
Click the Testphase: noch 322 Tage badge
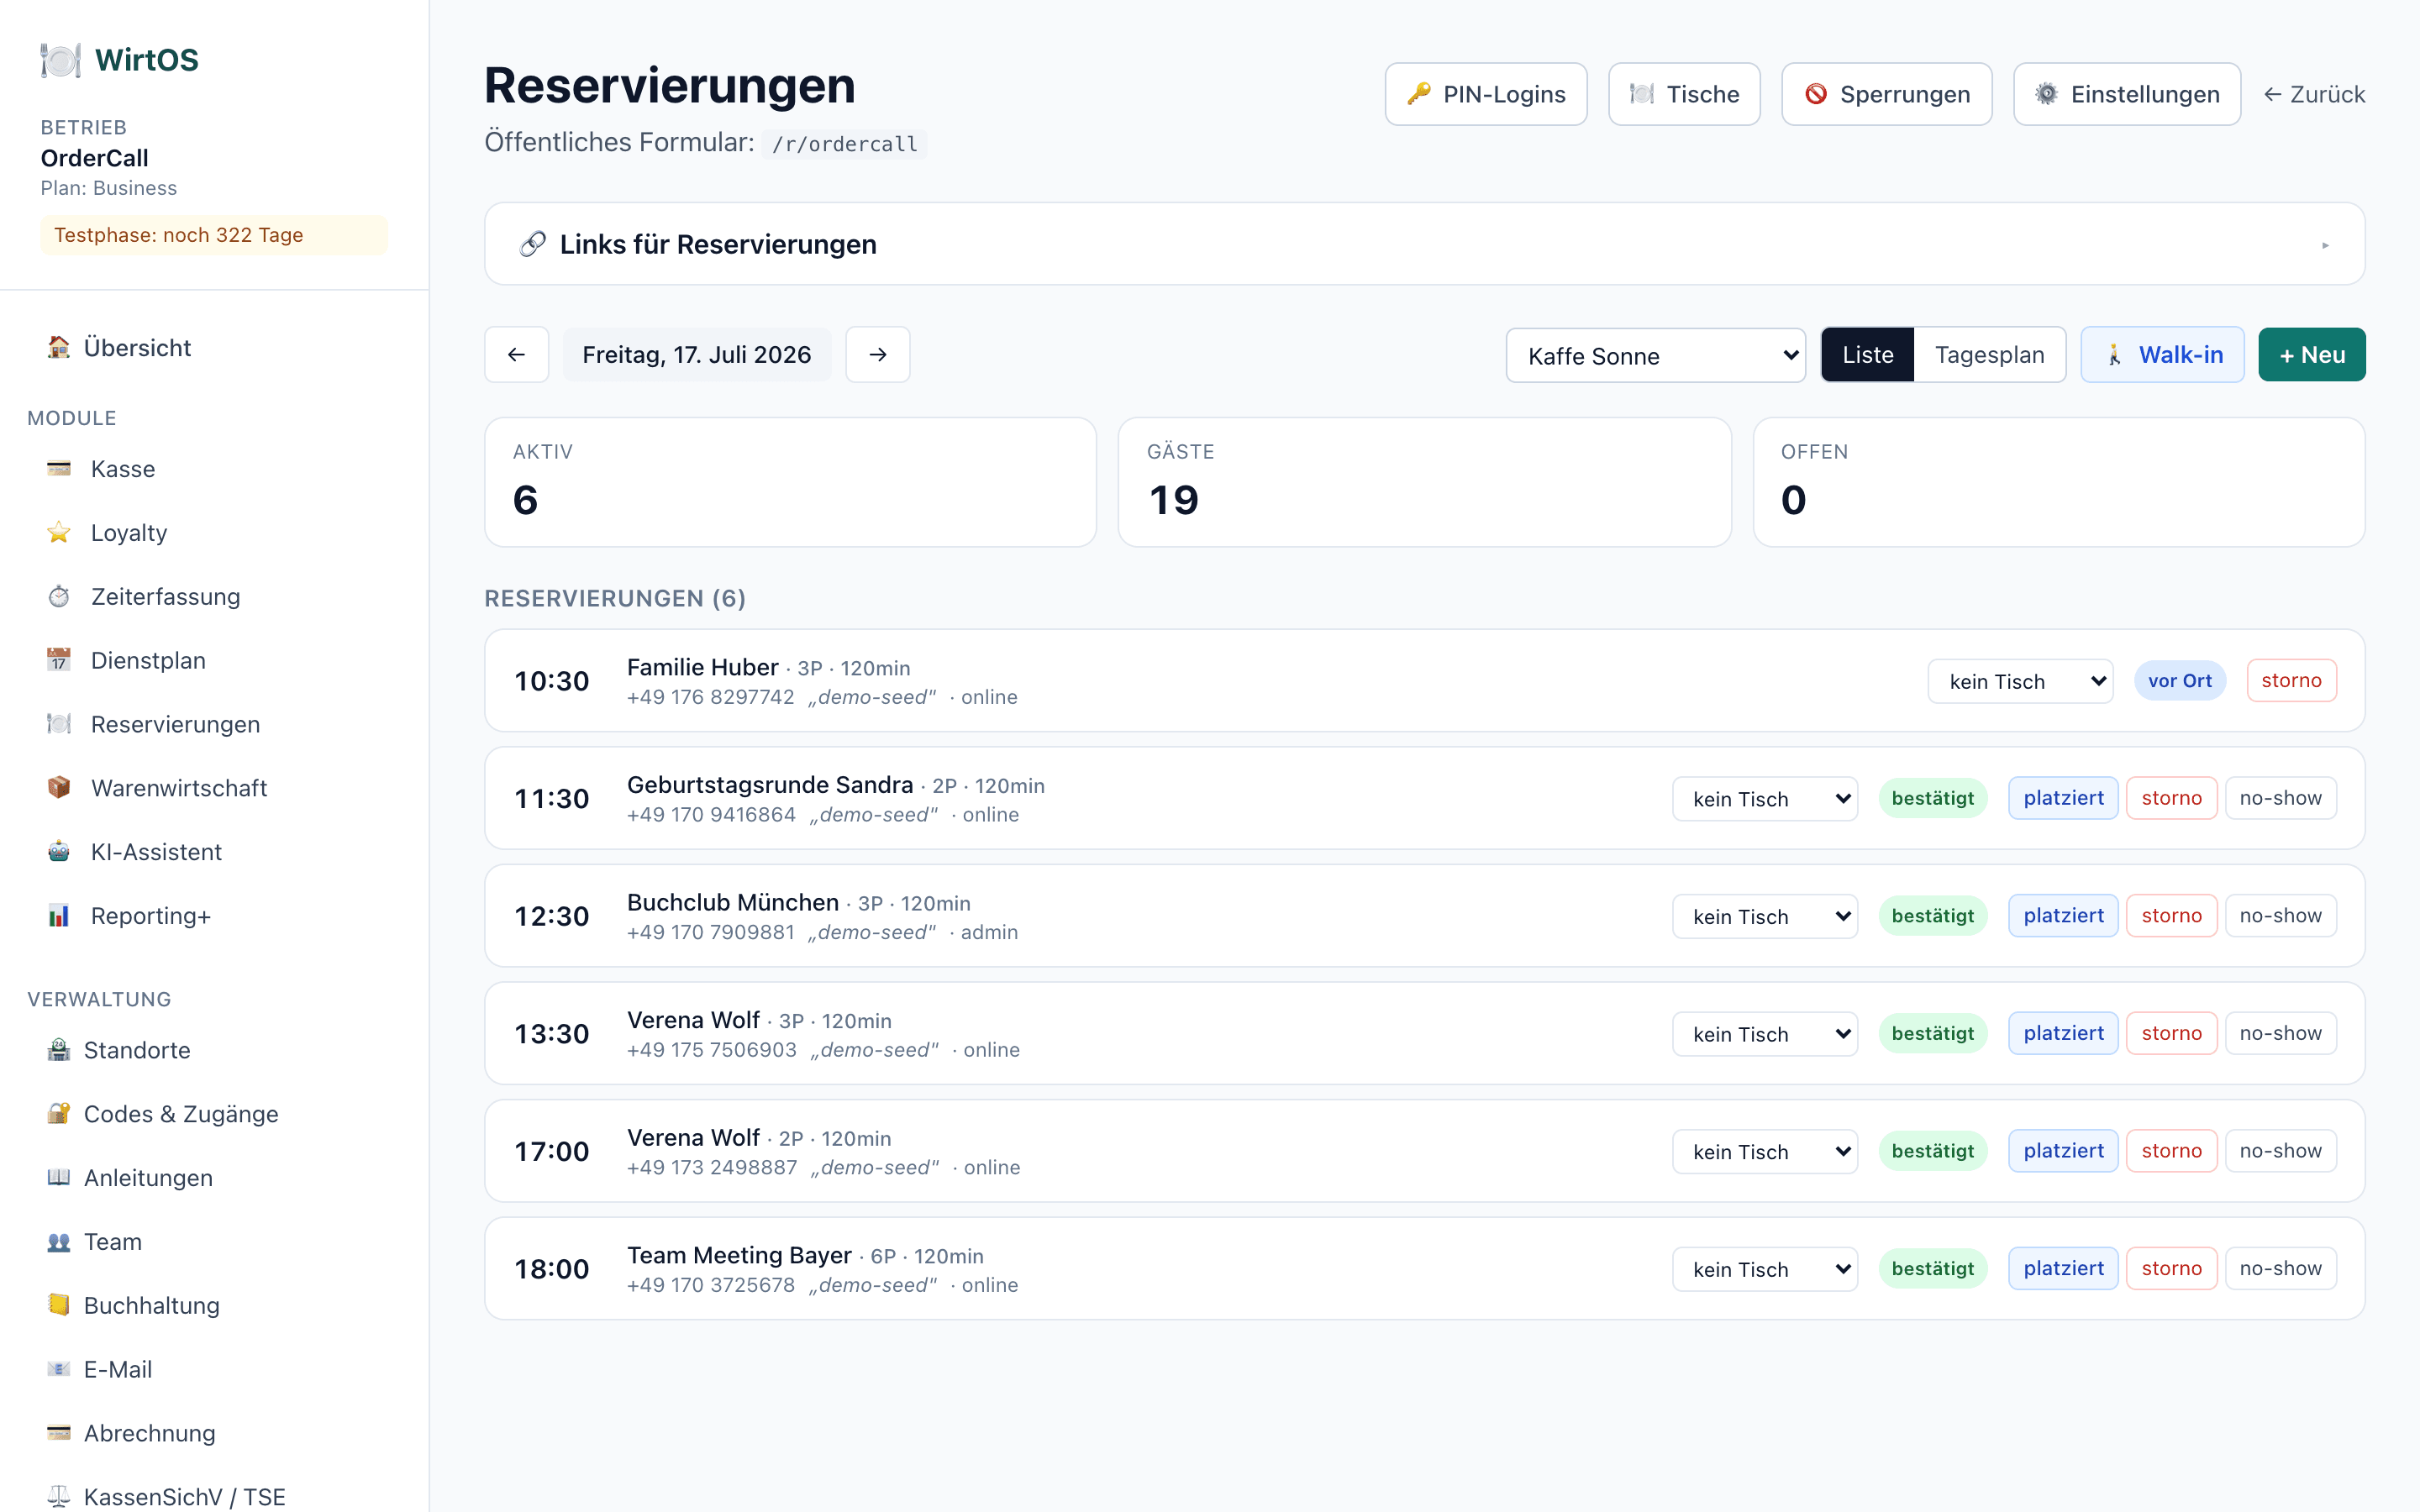[213, 235]
